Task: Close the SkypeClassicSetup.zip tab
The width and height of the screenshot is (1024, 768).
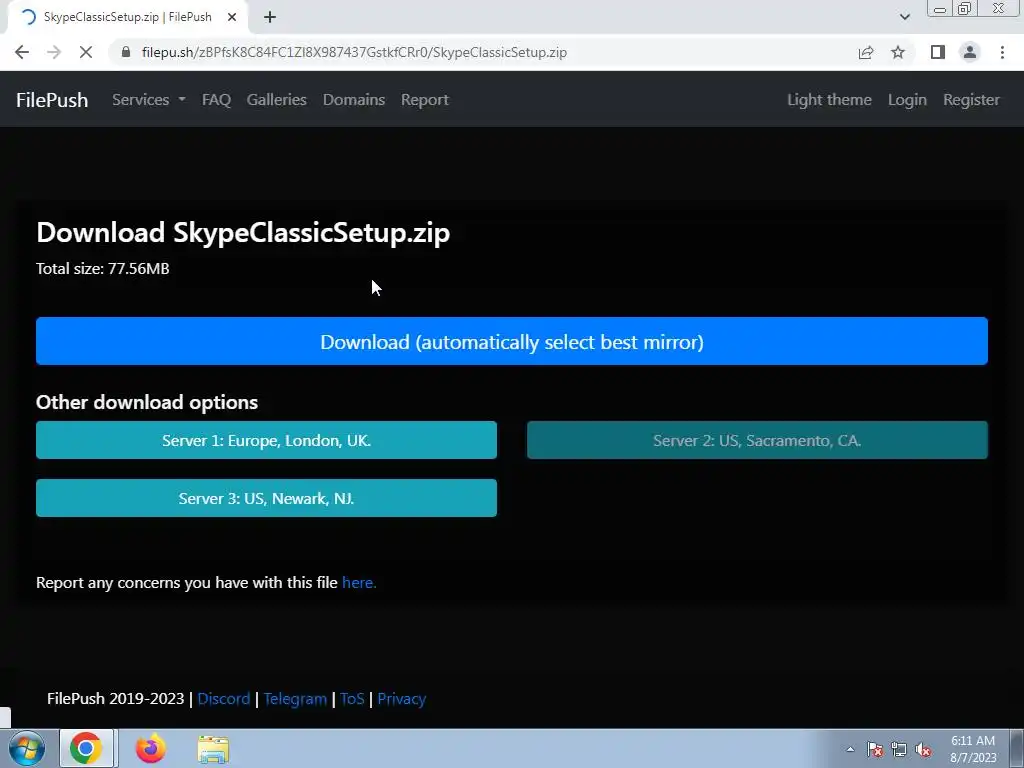Action: (232, 17)
